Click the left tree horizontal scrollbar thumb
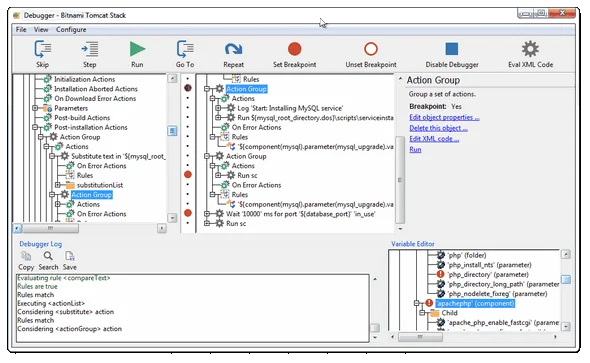The height and width of the screenshot is (363, 590). (50, 228)
